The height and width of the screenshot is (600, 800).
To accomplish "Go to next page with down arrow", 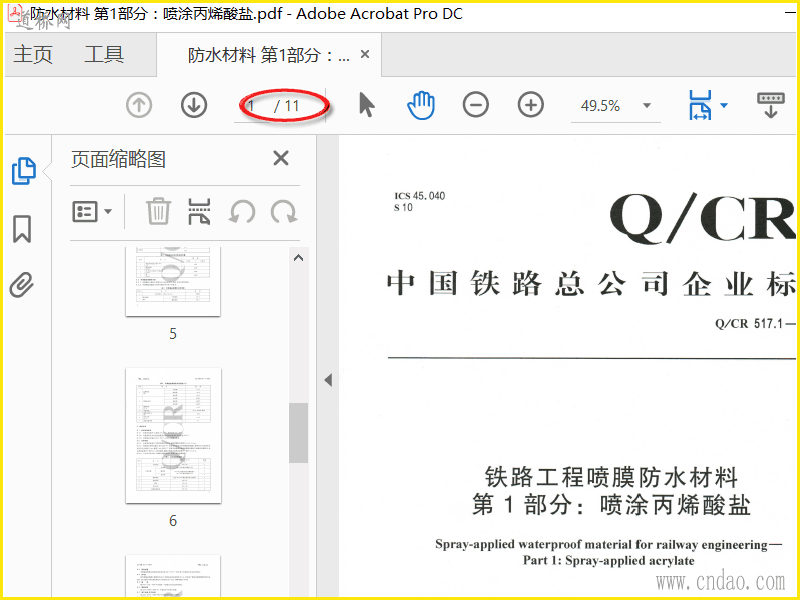I will (194, 106).
